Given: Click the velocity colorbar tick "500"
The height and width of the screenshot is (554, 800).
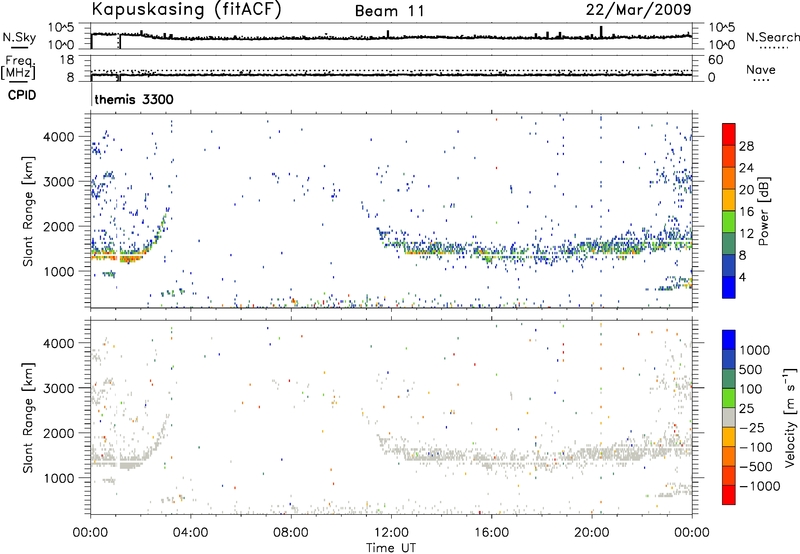Looking at the screenshot, I should click(x=751, y=369).
